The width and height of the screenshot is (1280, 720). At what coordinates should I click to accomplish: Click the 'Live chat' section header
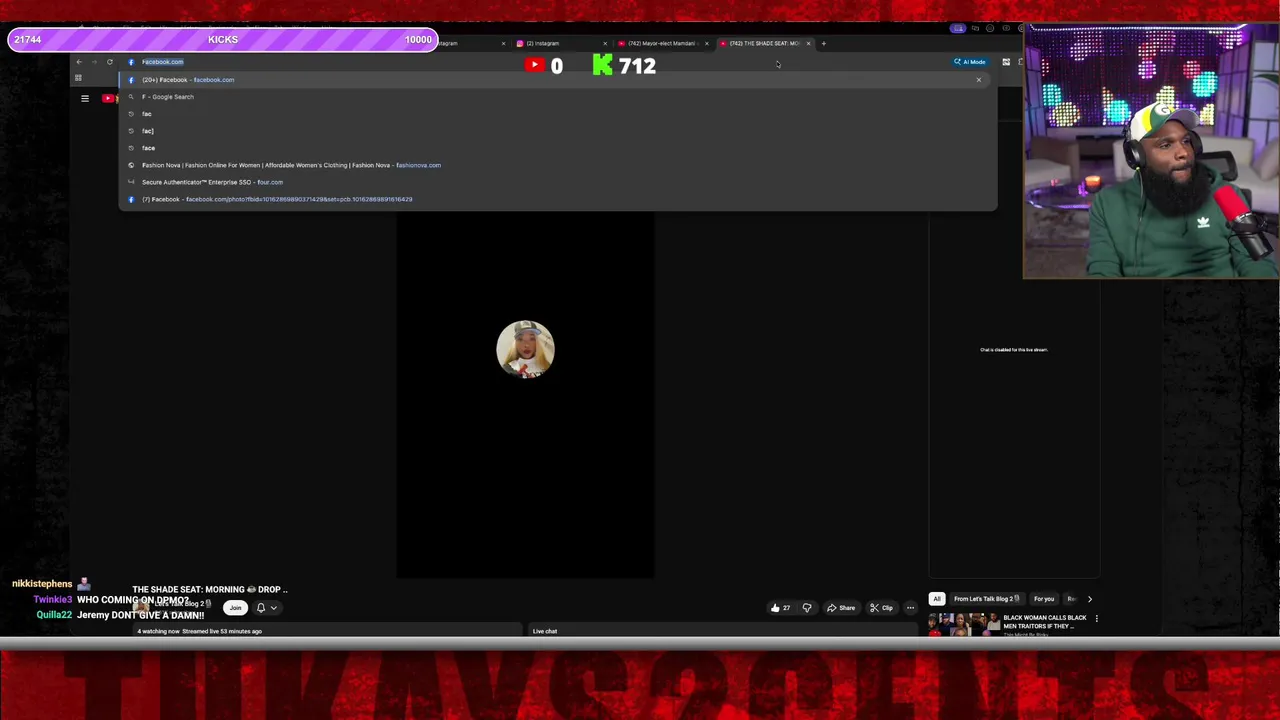[545, 631]
